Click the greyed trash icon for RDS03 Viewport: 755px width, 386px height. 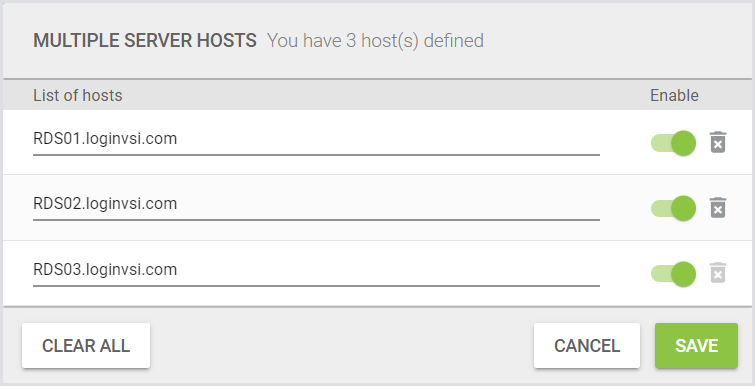(717, 273)
